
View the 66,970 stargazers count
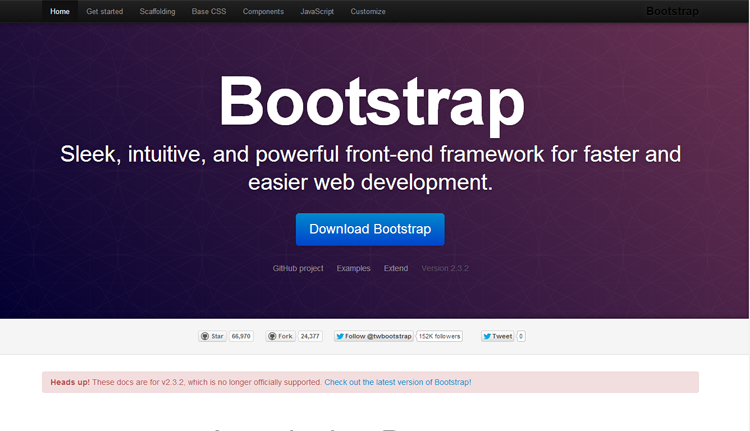pyautogui.click(x=241, y=336)
